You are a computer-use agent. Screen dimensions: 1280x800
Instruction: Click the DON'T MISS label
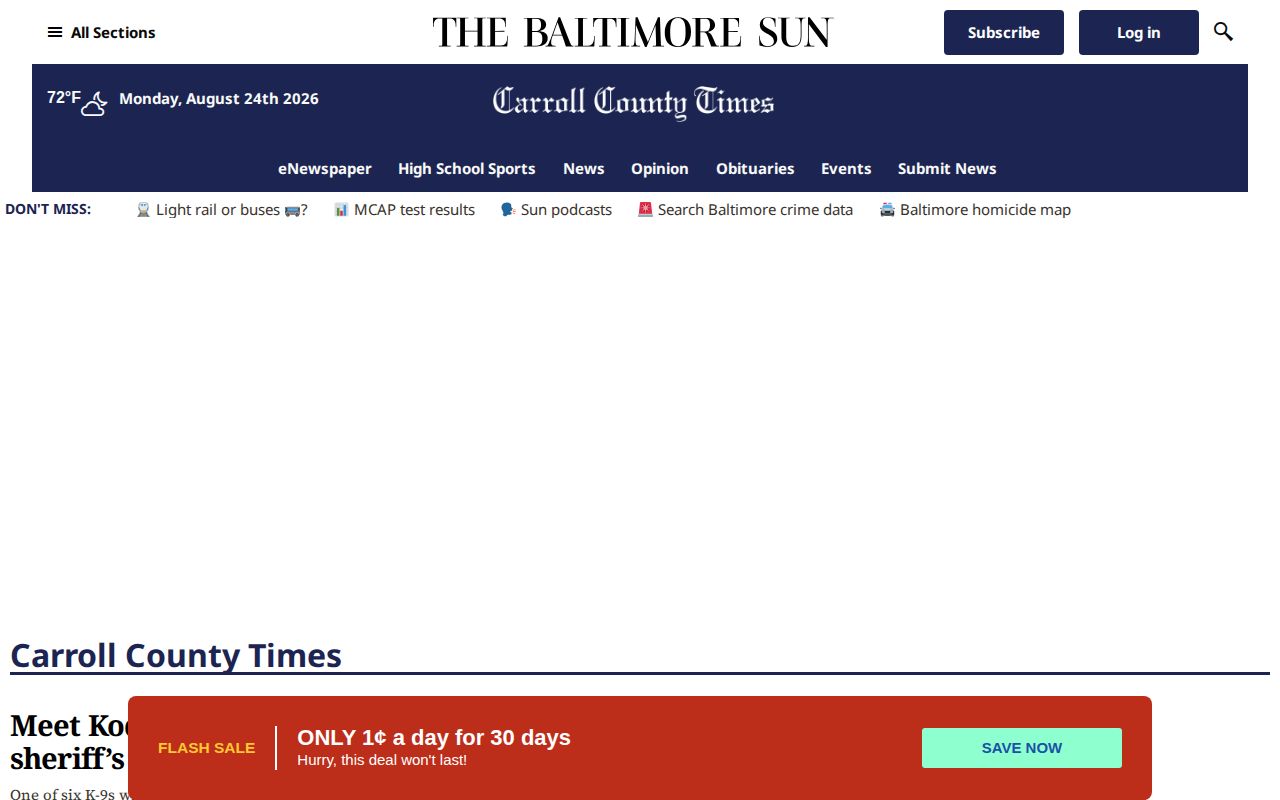tap(48, 209)
